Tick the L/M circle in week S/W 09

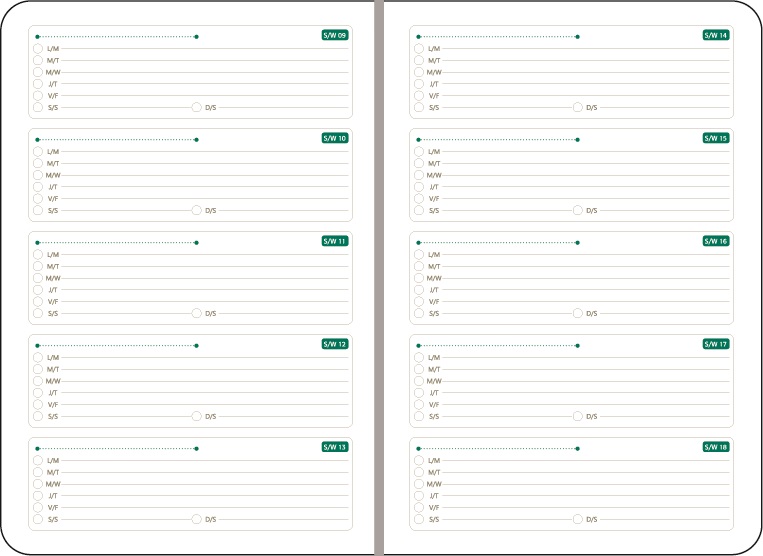[38, 49]
